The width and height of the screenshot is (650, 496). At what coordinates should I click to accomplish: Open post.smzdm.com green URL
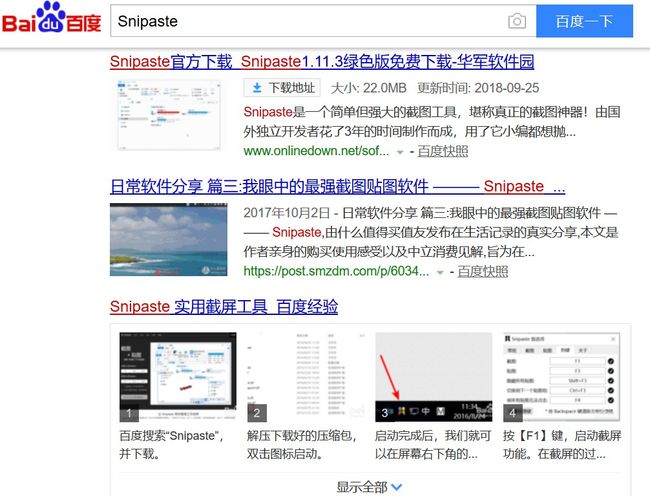point(336,271)
